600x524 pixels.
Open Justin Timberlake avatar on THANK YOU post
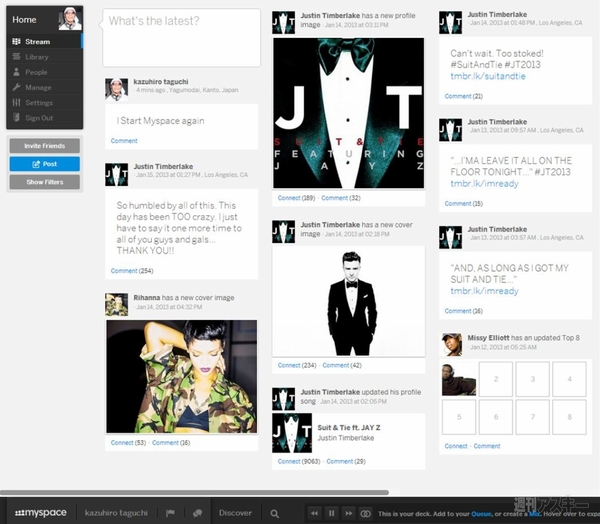point(117,175)
